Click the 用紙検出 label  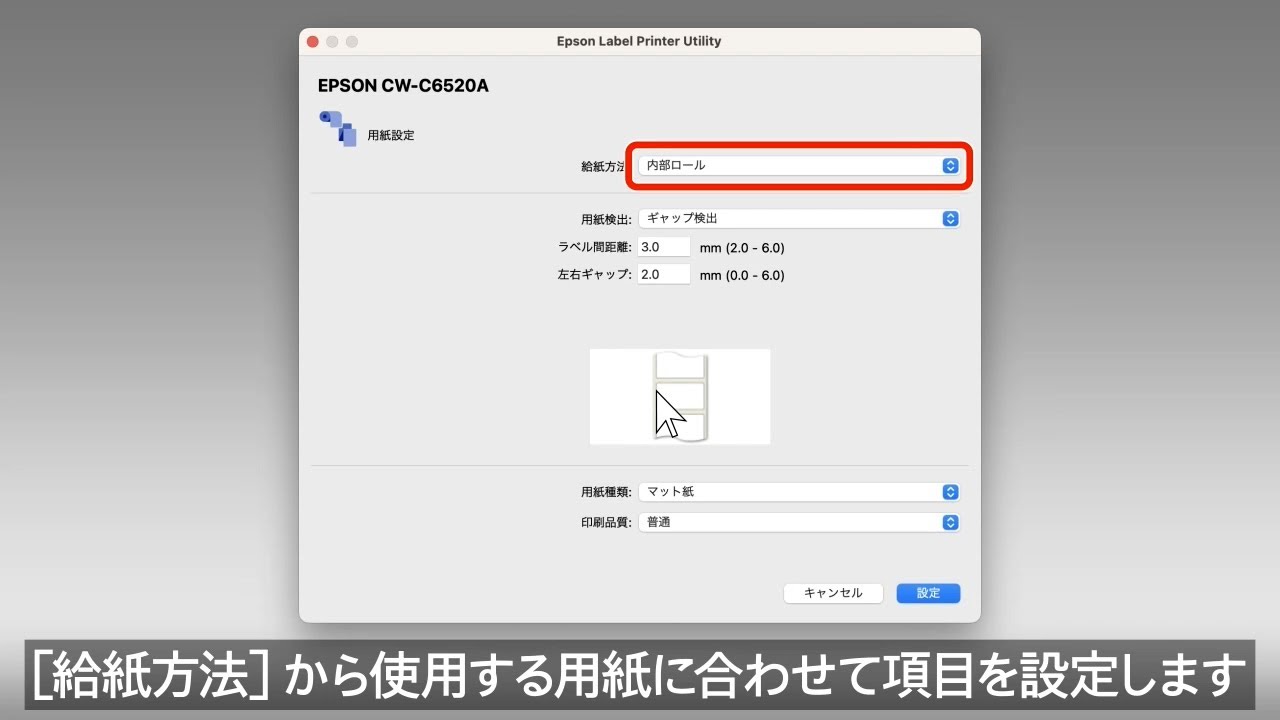pos(607,218)
